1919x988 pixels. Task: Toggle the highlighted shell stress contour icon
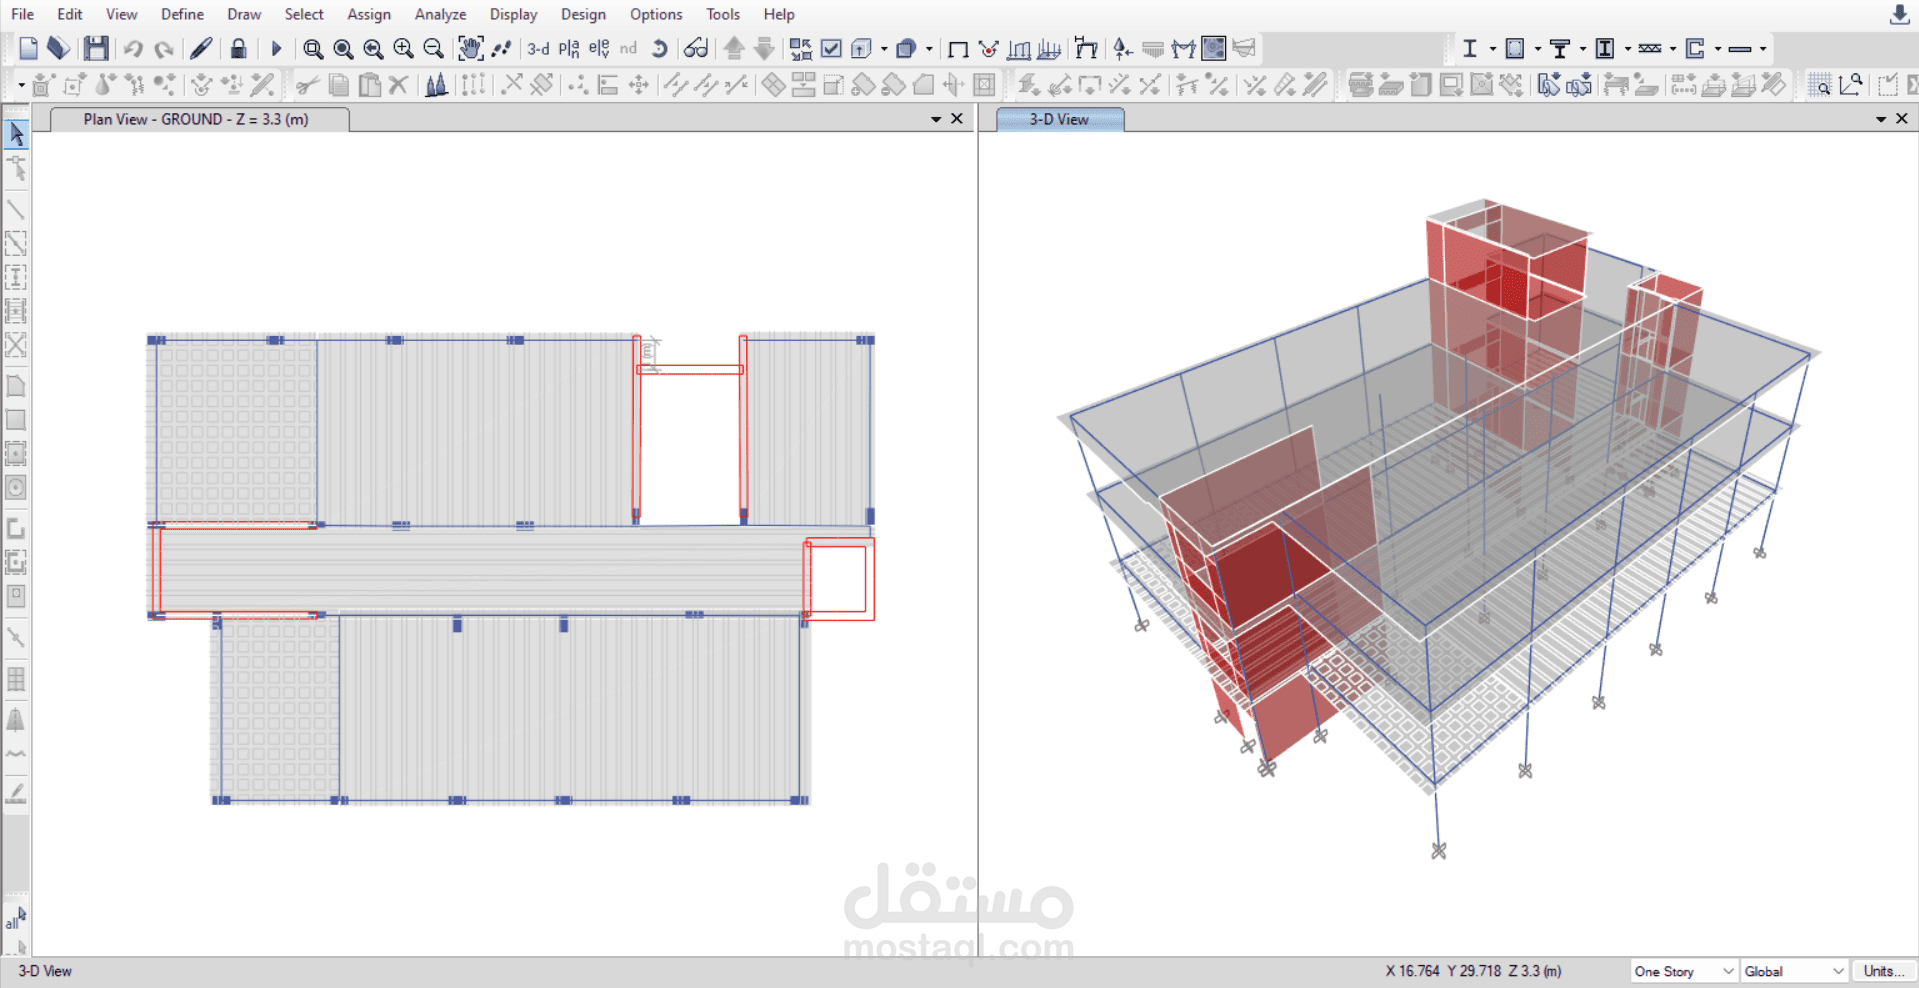[1214, 48]
